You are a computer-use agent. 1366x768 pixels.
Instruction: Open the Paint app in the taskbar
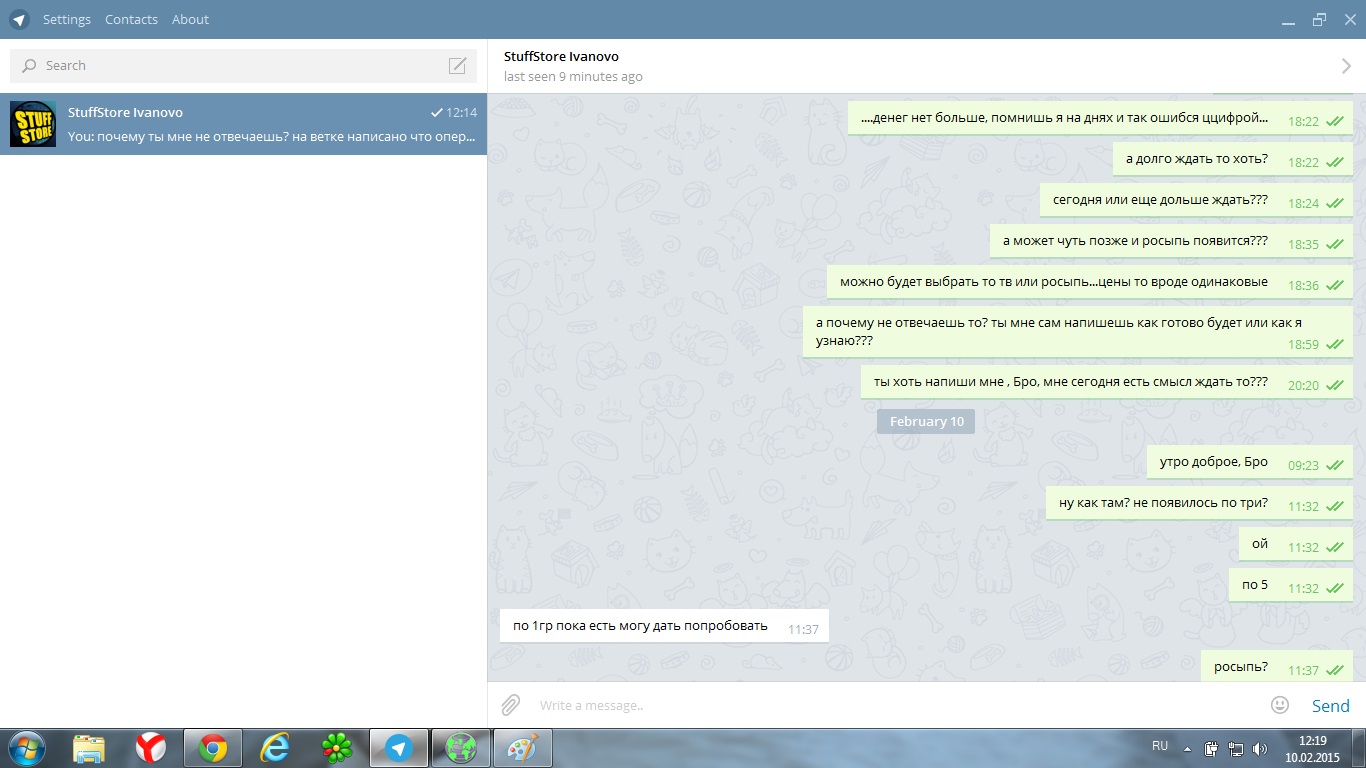click(x=522, y=748)
